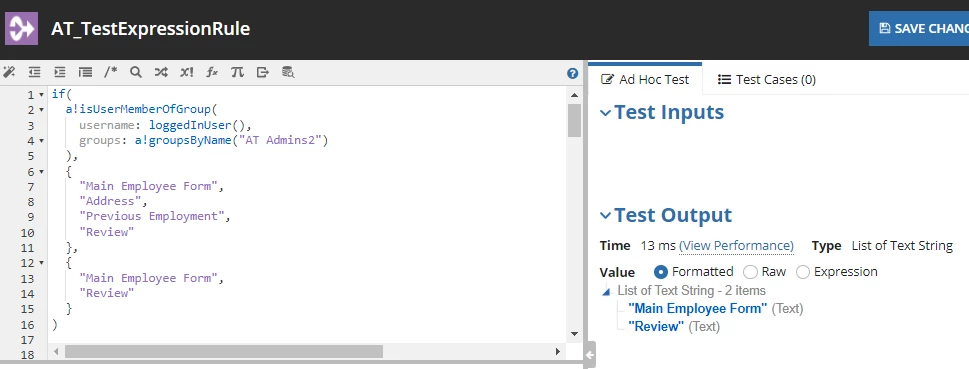Fold code at line 1

pyautogui.click(x=41, y=95)
